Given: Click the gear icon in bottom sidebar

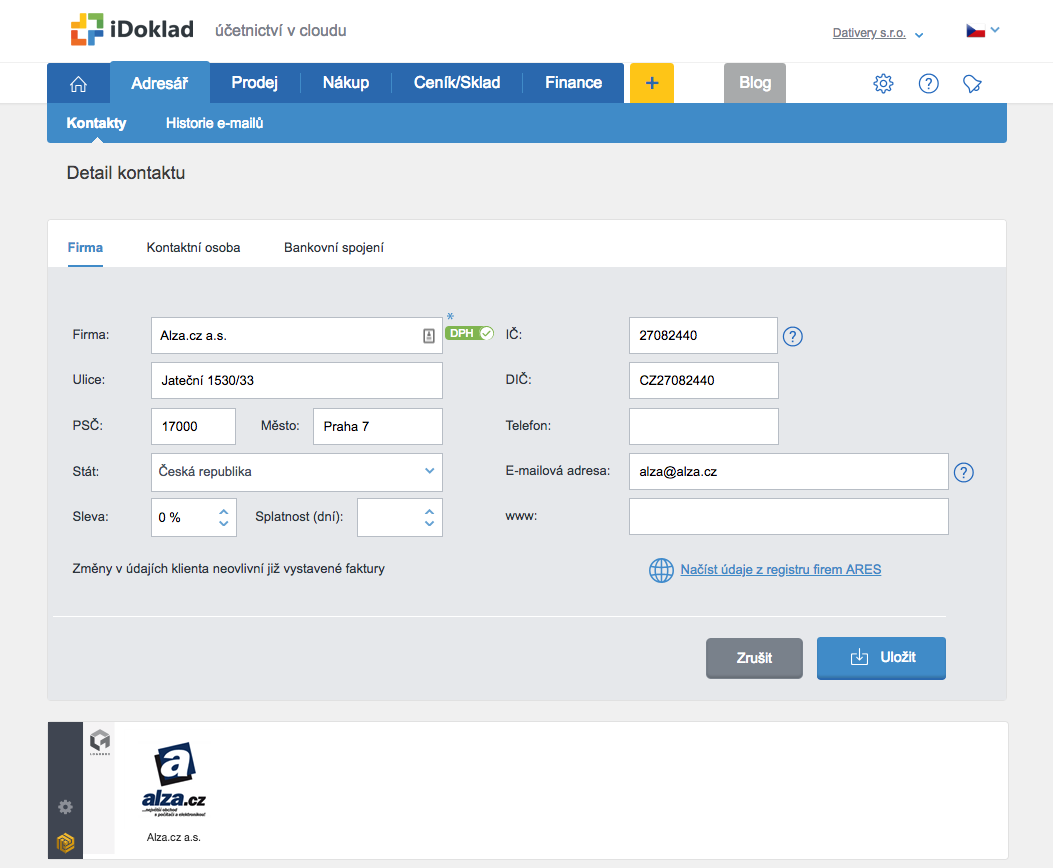Looking at the screenshot, I should tap(66, 807).
